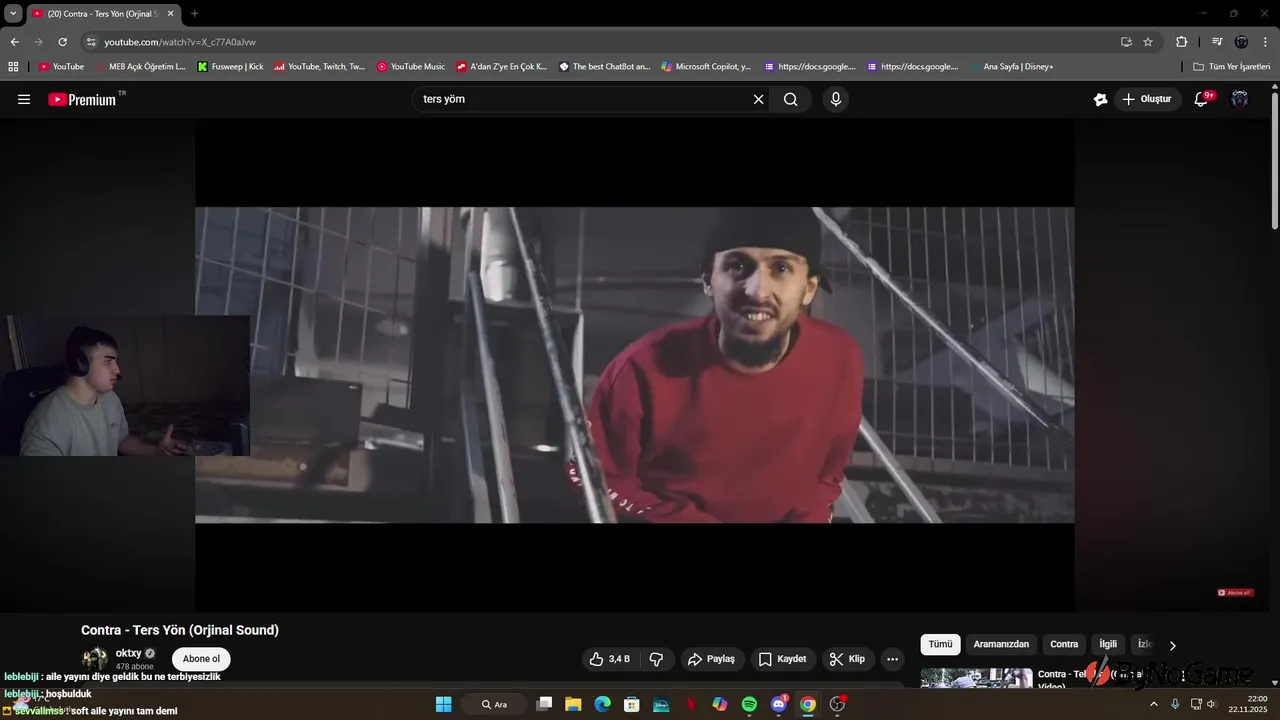Open Chrome three-dot menu

tap(1266, 42)
